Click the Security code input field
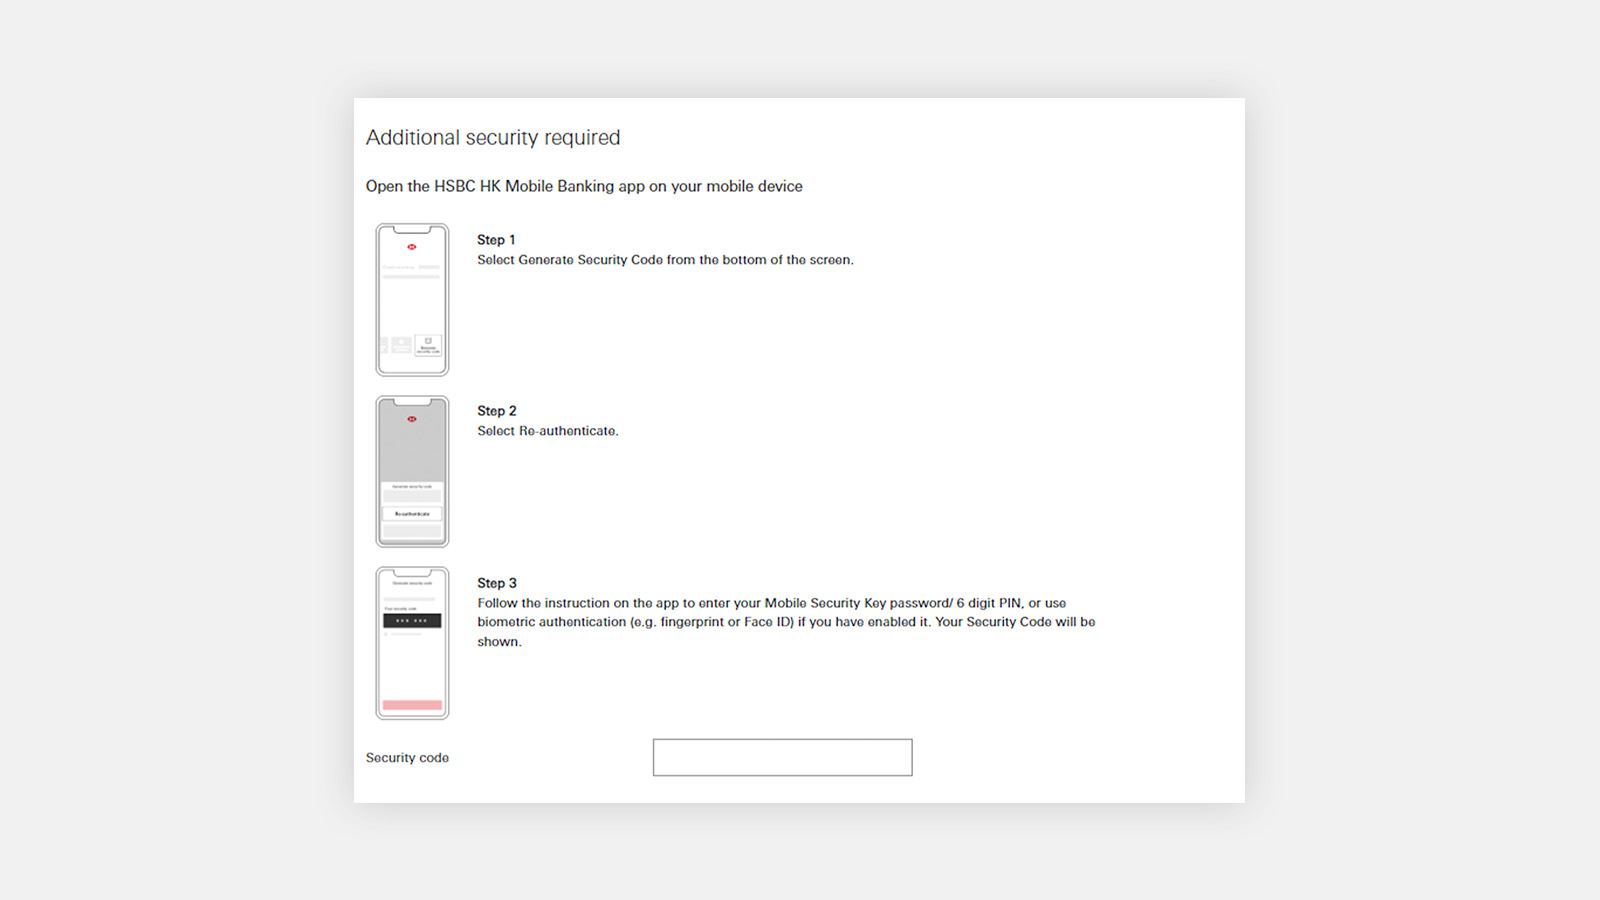1600x900 pixels. [x=782, y=757]
